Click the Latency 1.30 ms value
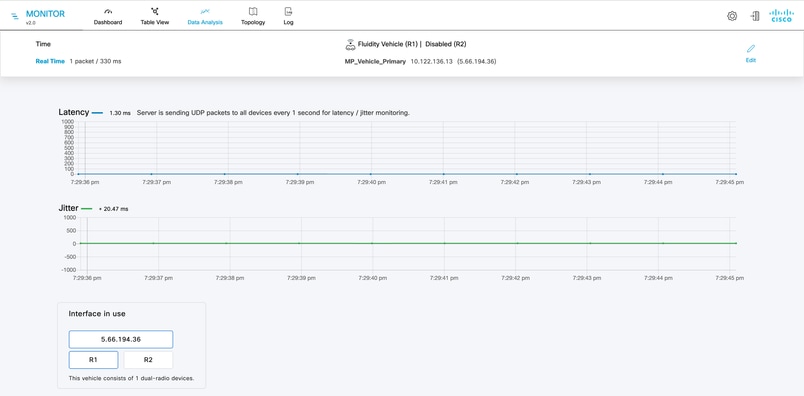 (x=120, y=113)
